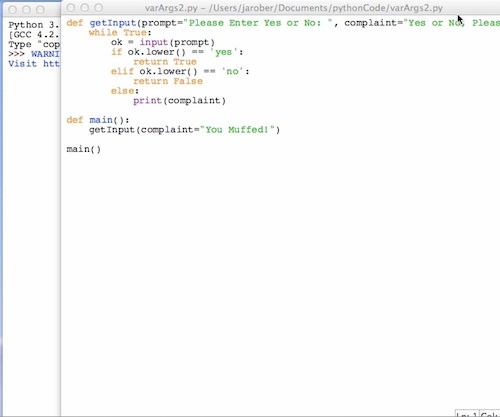Close the varArgs2.py editor window
The height and width of the screenshot is (417, 500).
point(71,7)
